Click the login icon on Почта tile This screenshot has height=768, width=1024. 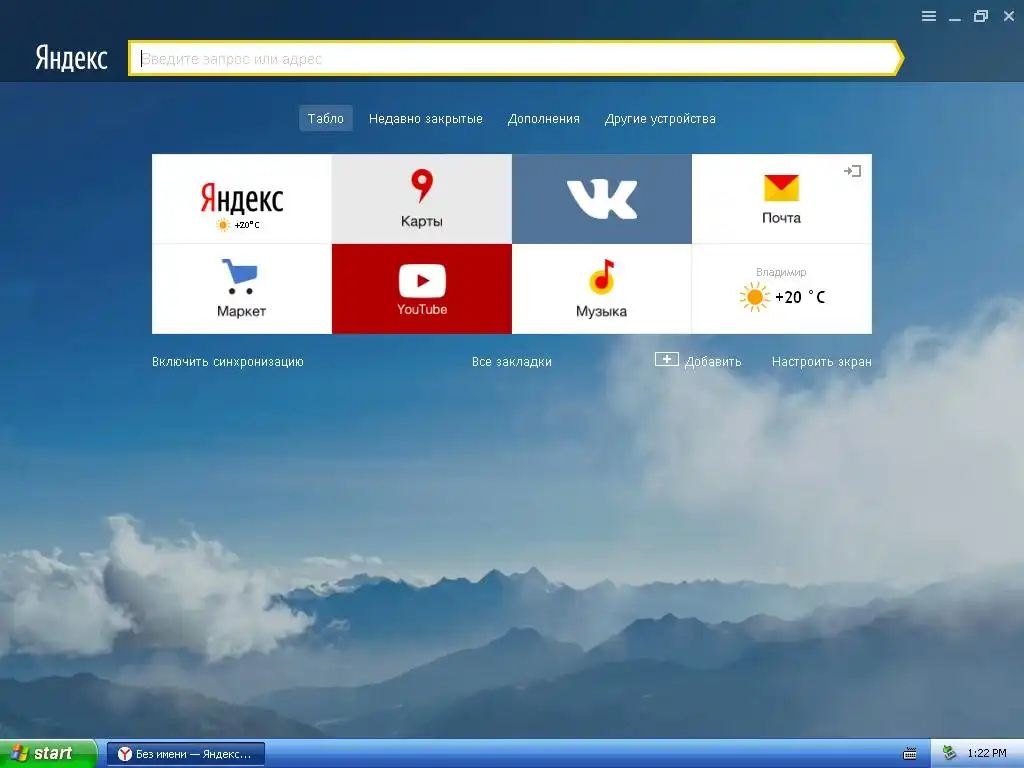[x=852, y=171]
